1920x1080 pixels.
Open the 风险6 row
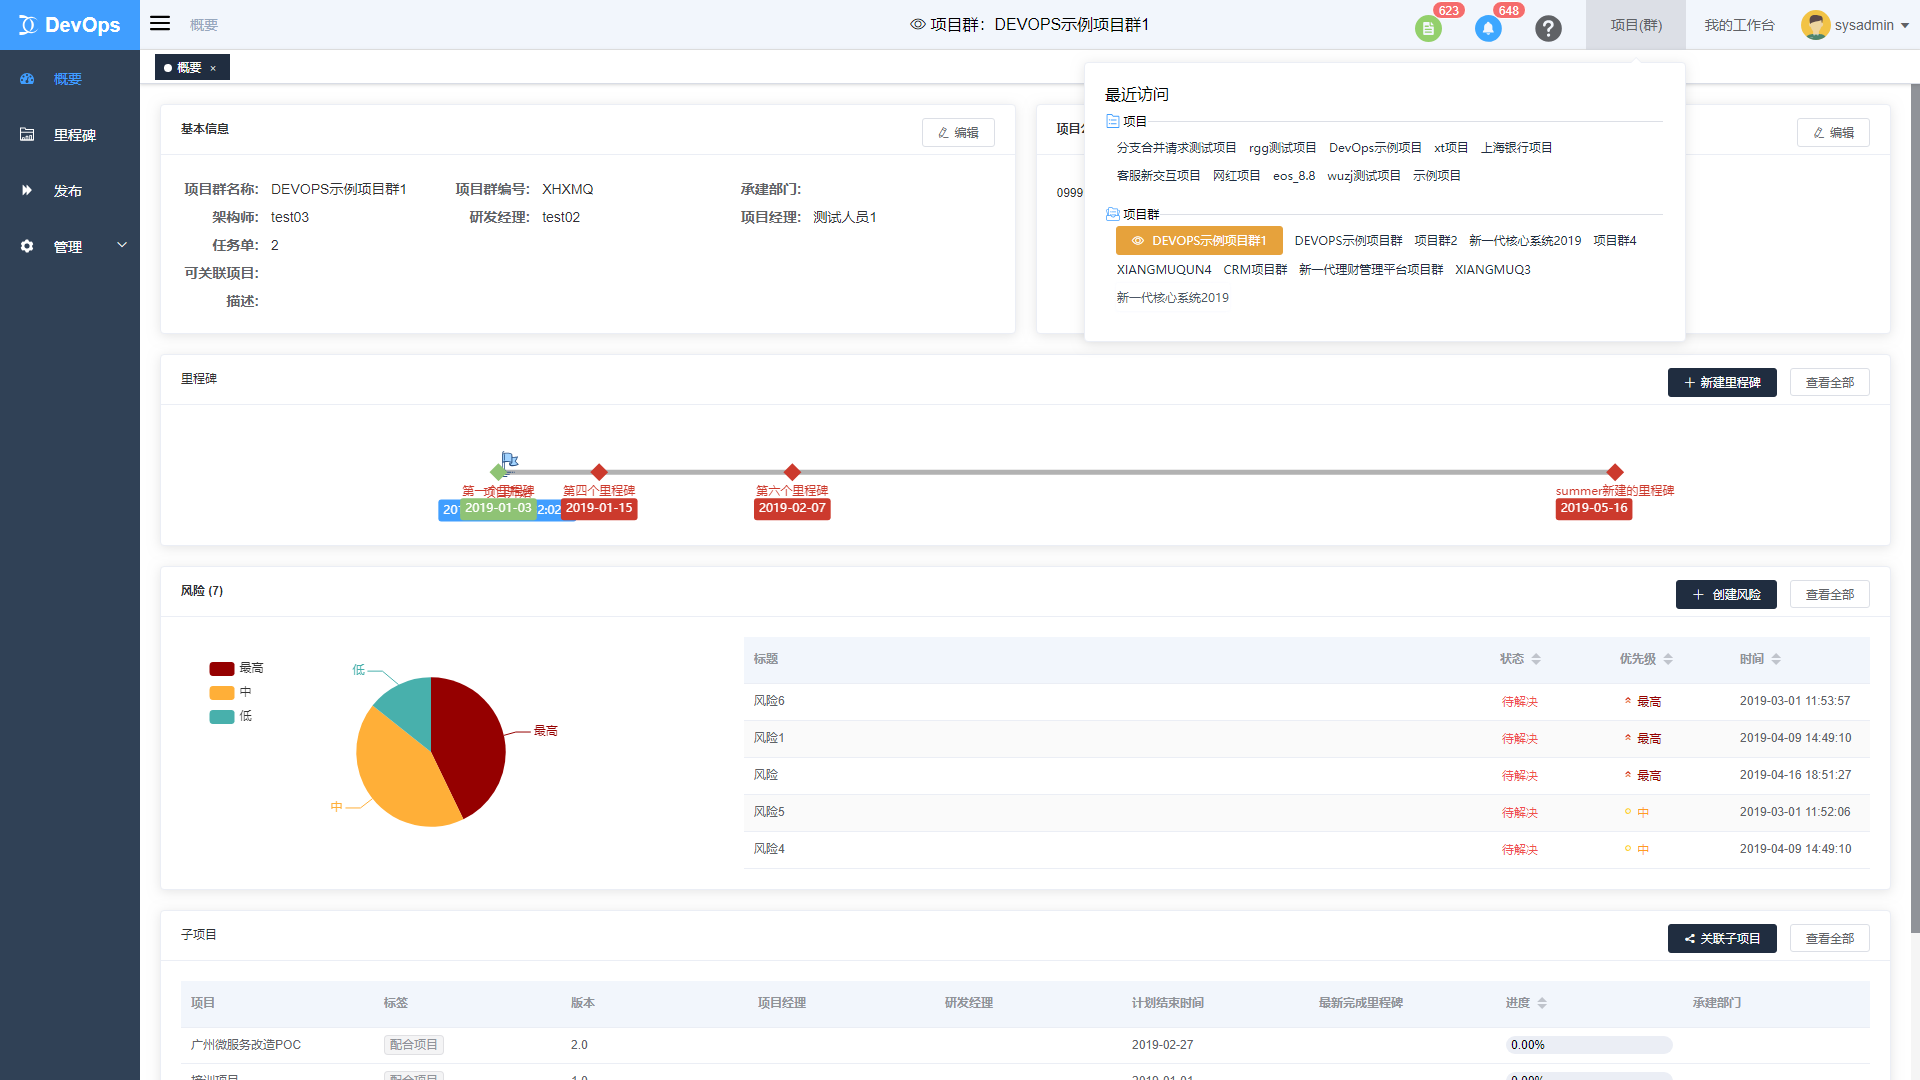1306,702
